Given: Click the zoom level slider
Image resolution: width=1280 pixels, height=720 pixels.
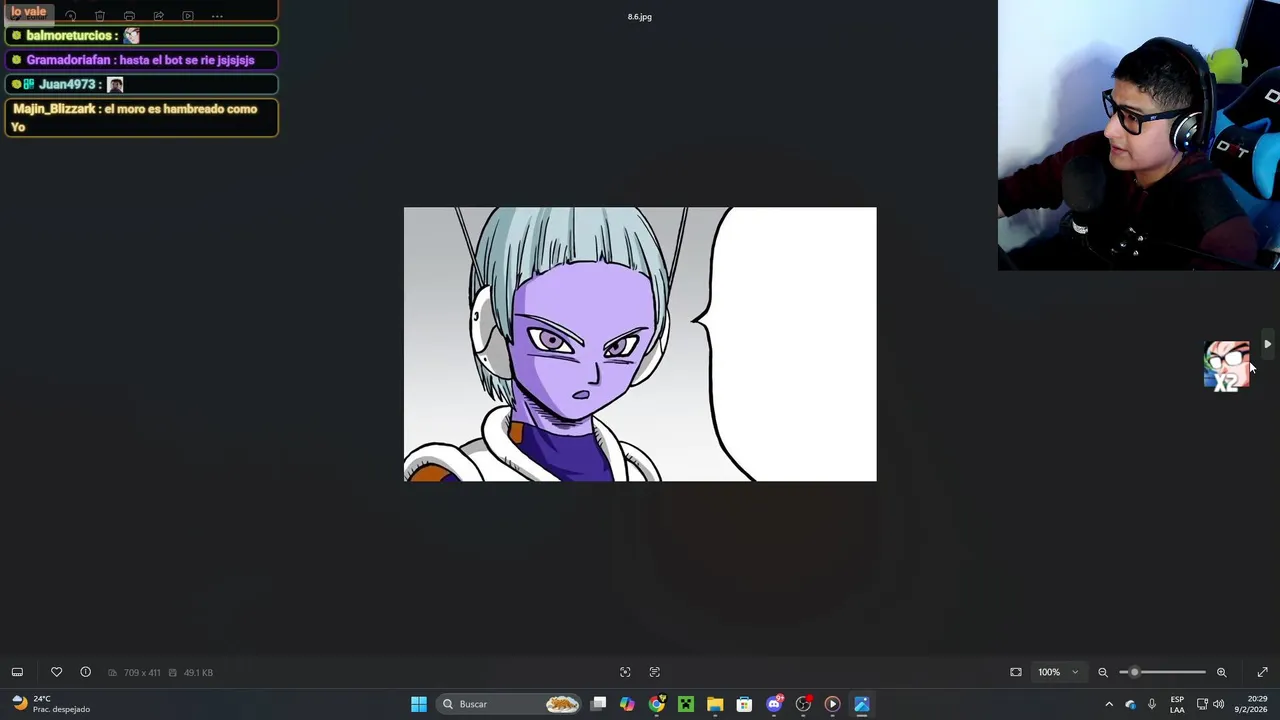Looking at the screenshot, I should click(x=1163, y=672).
